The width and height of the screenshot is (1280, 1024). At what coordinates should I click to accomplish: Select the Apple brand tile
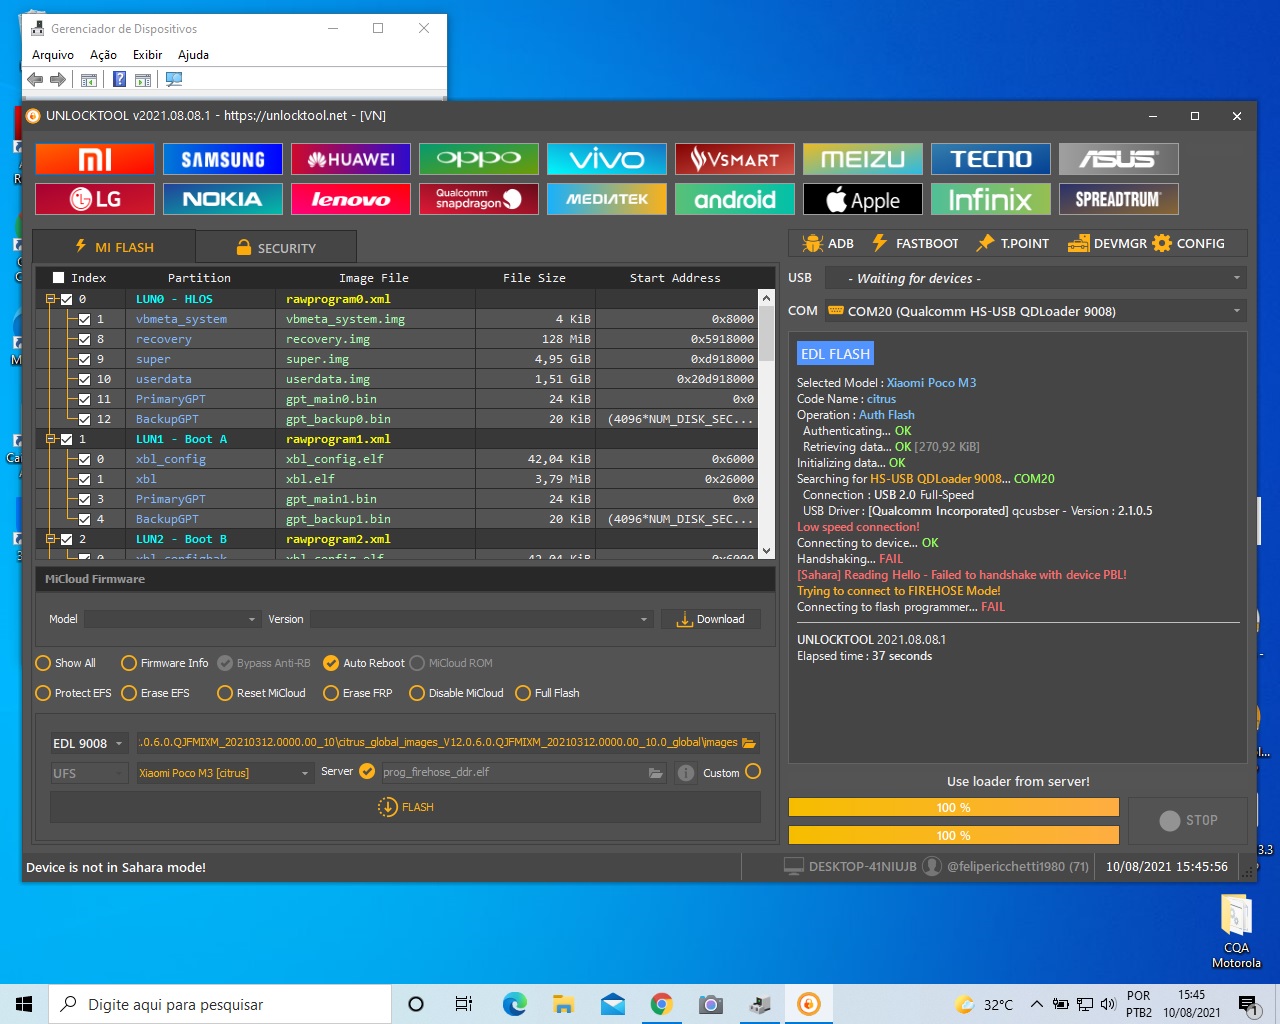tap(863, 199)
